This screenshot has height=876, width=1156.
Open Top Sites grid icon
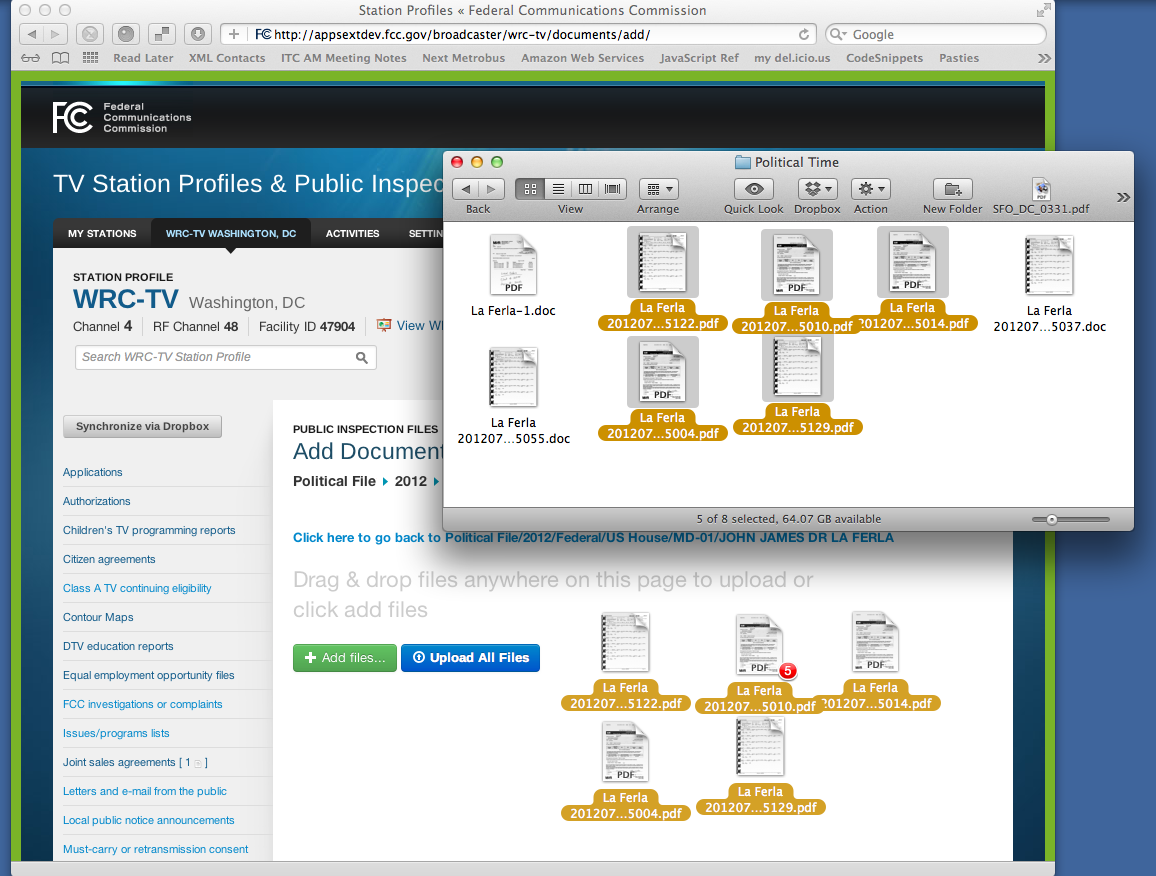90,58
